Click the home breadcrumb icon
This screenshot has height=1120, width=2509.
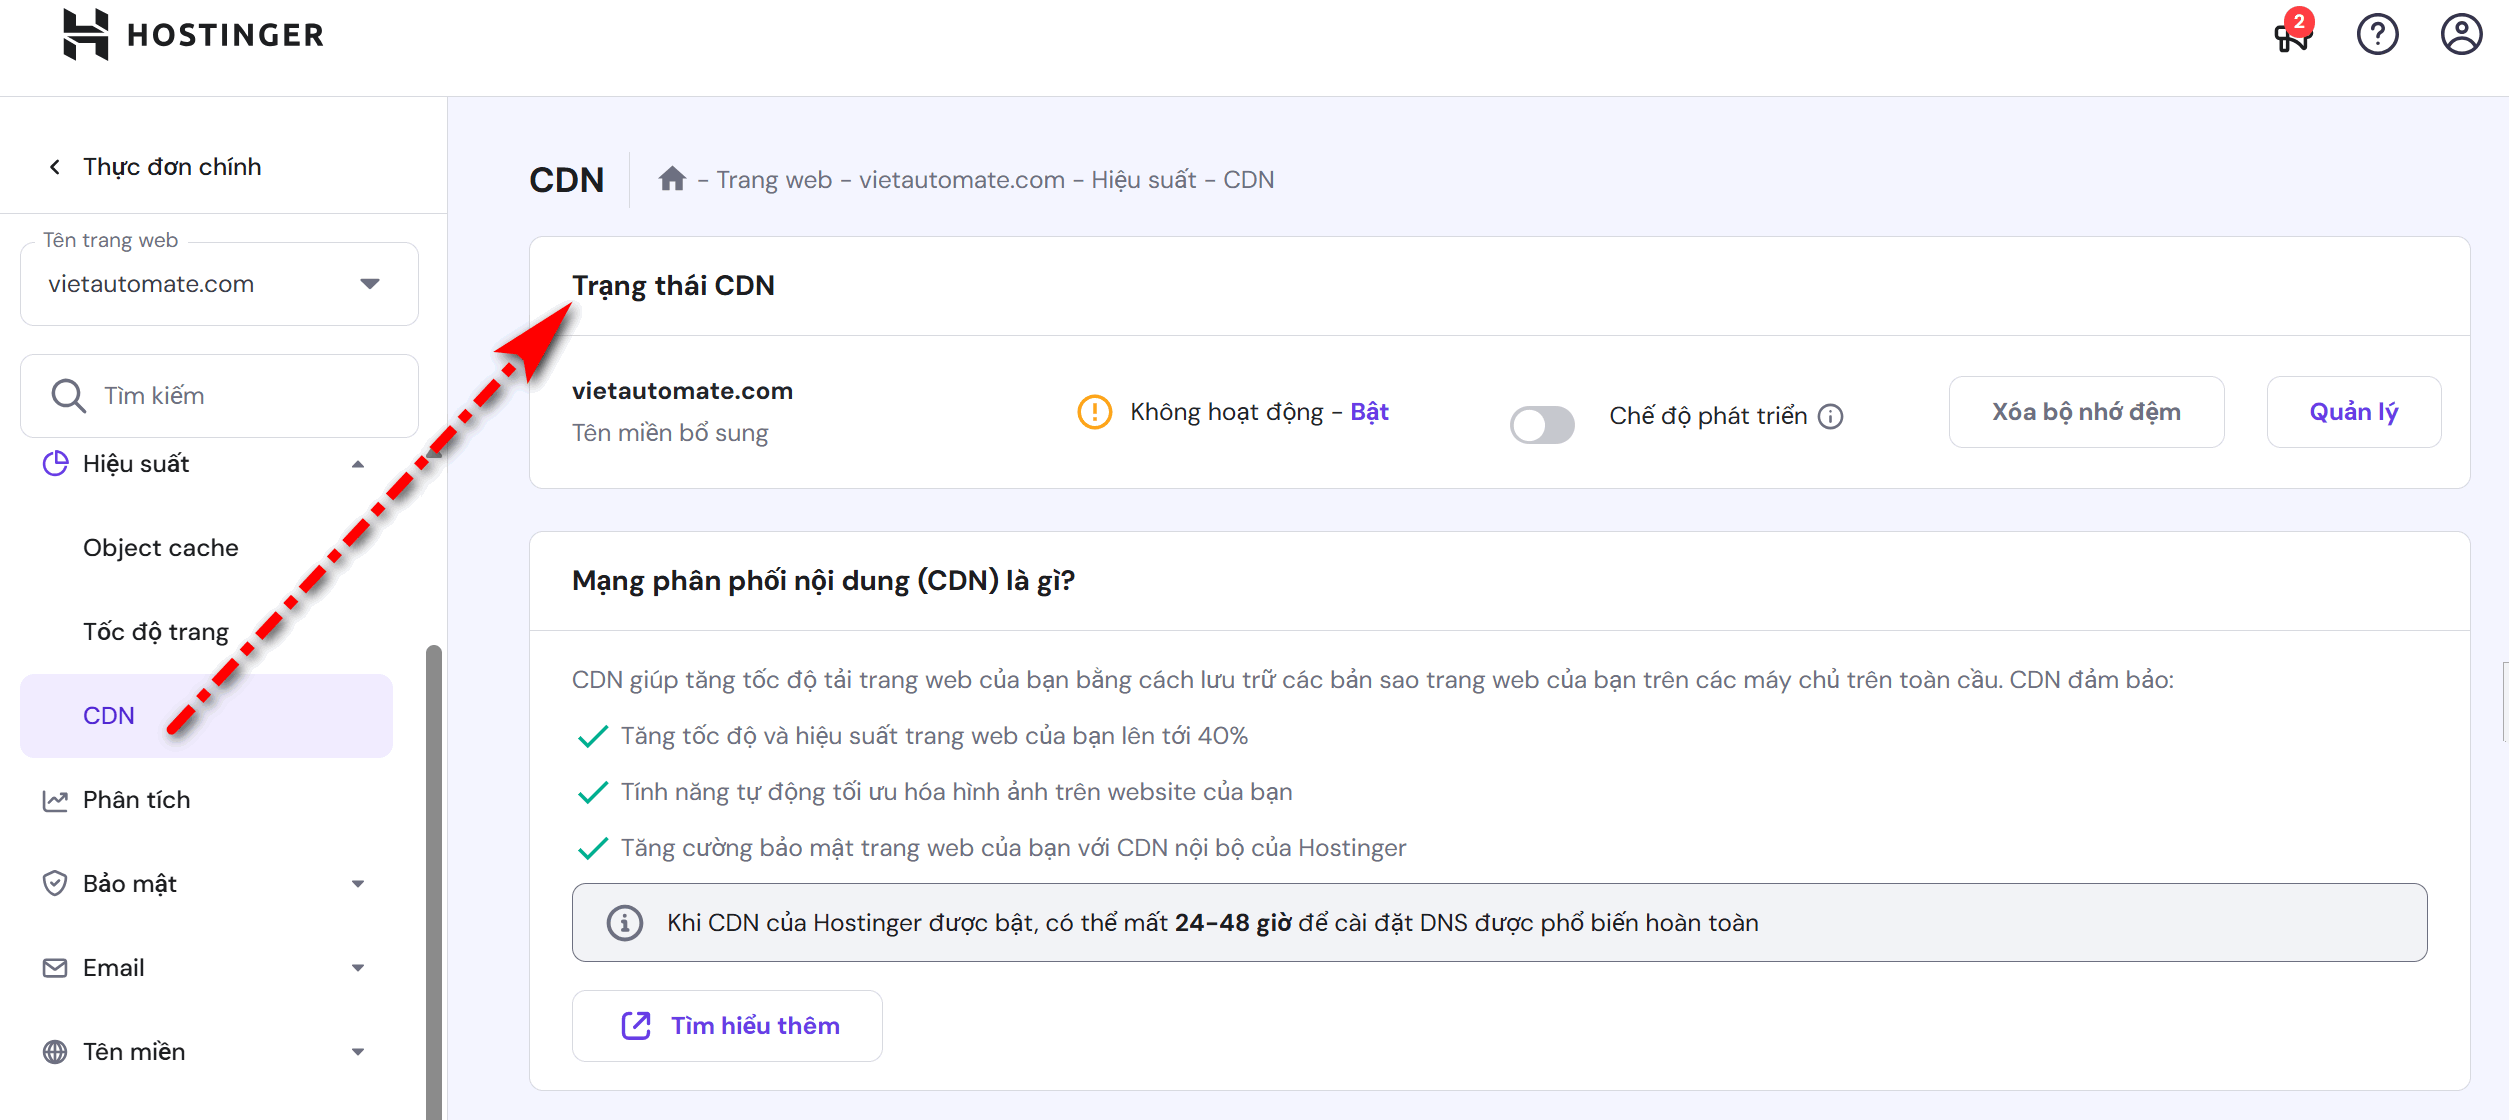coord(672,179)
